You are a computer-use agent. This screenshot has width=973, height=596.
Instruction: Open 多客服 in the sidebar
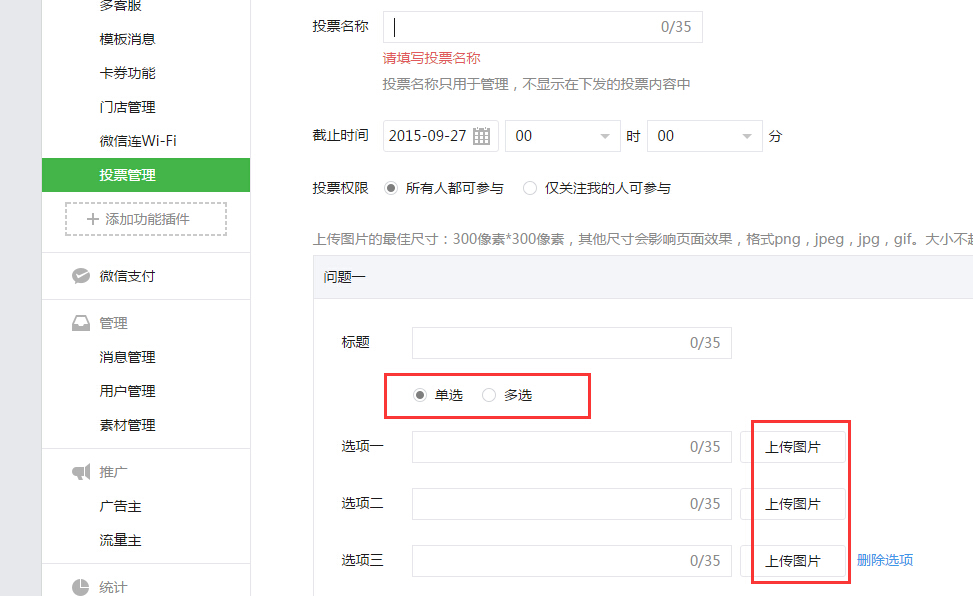pyautogui.click(x=120, y=6)
